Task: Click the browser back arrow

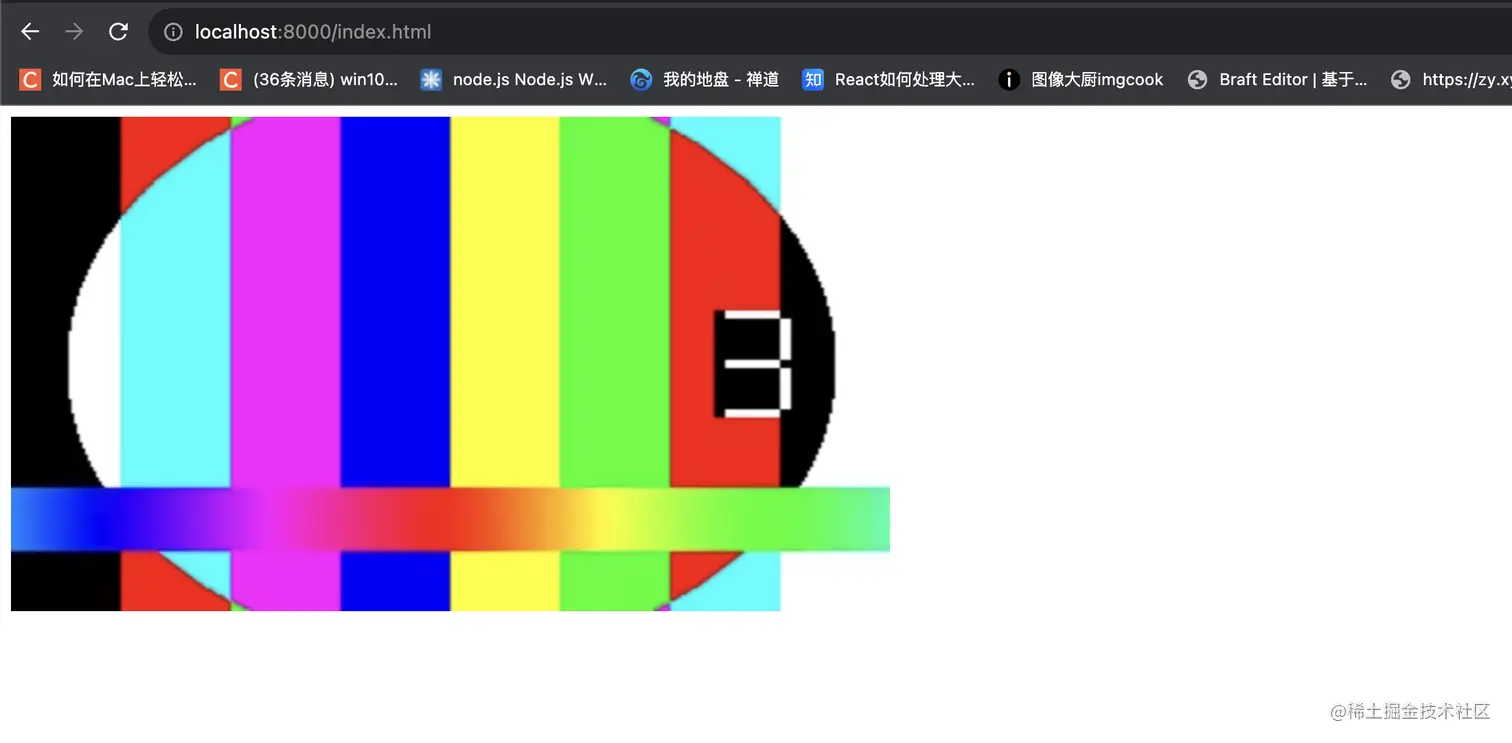Action: pyautogui.click(x=29, y=31)
